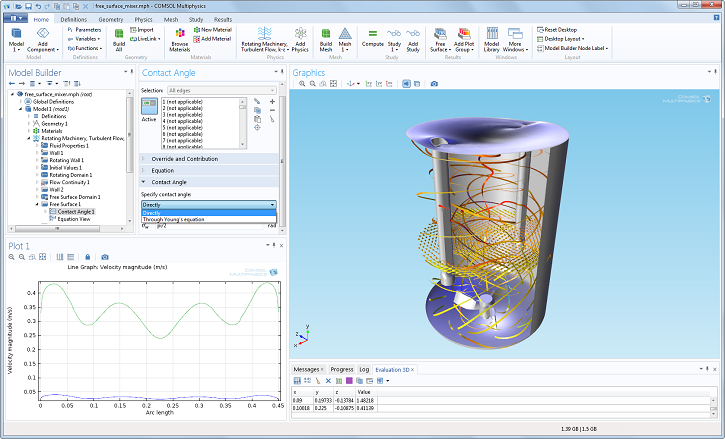Collapse the Free Surface 1 node
Viewport: 725px width, 439px height.
(x=37, y=204)
